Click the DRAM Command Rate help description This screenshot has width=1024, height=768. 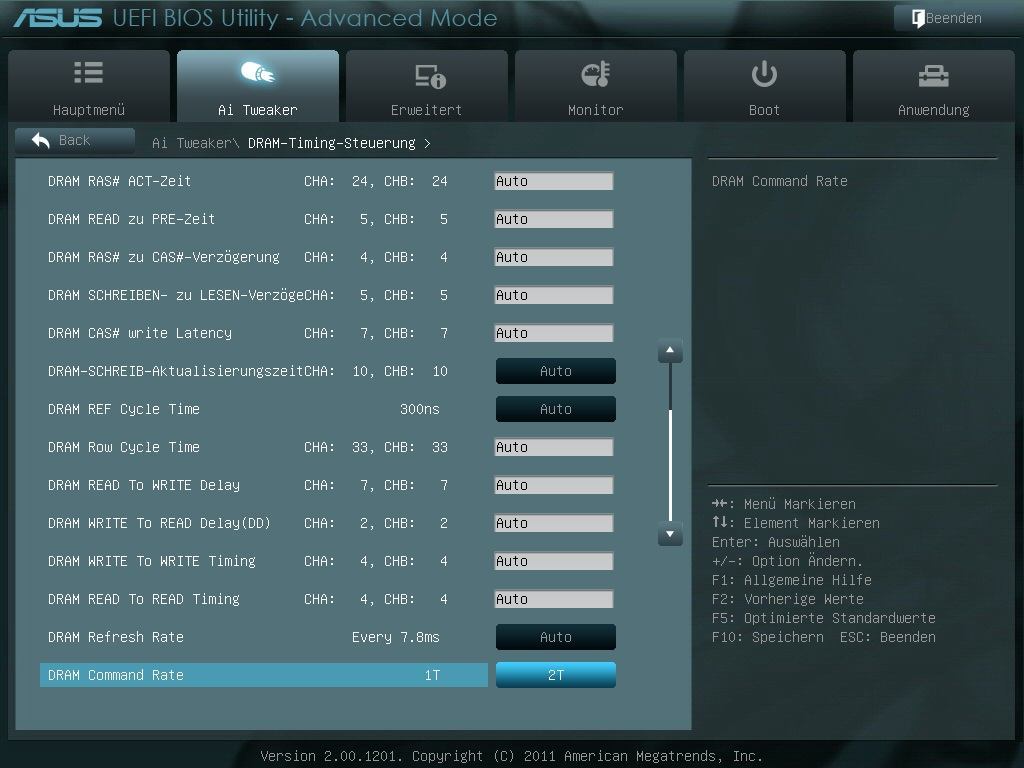pyautogui.click(x=780, y=181)
